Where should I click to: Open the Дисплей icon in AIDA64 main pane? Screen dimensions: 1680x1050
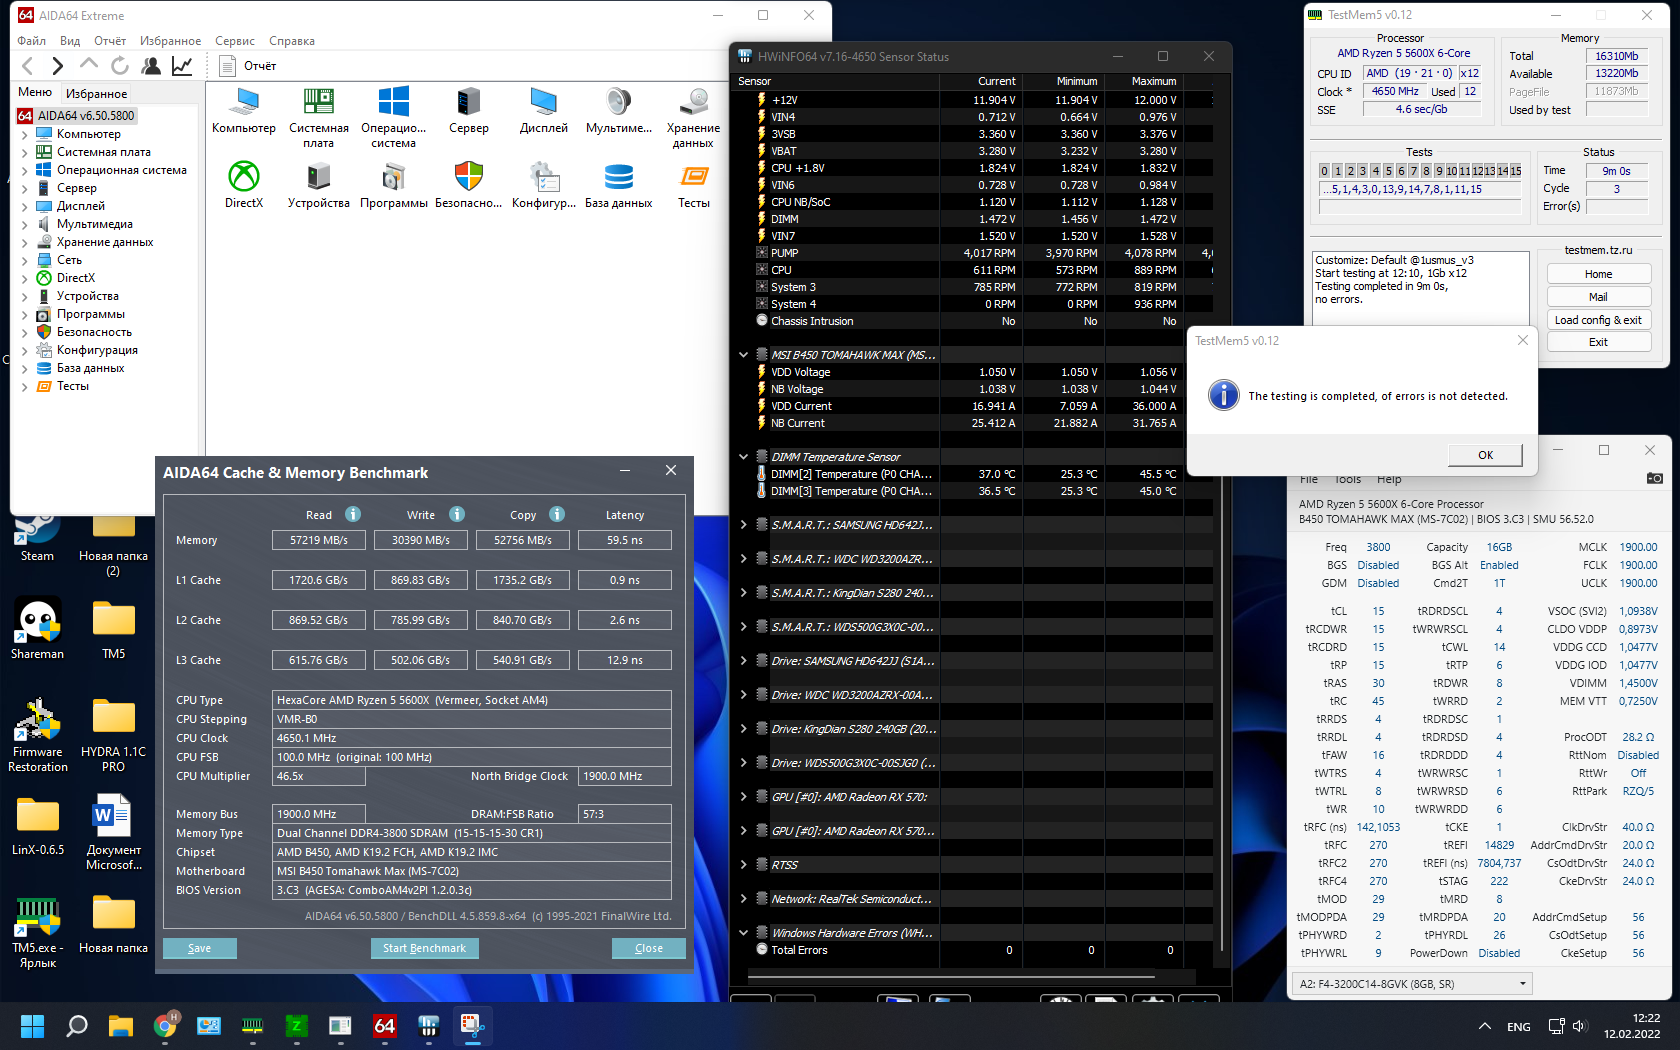coord(544,111)
